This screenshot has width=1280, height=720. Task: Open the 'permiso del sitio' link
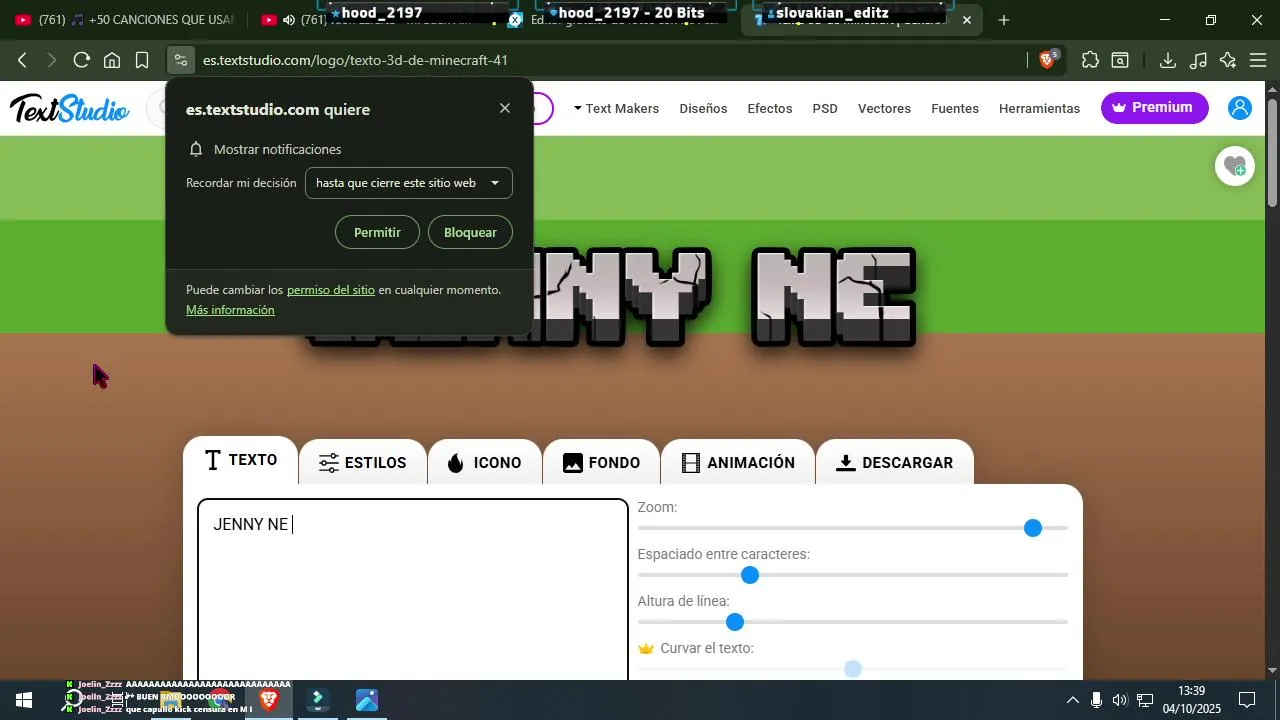tap(331, 290)
